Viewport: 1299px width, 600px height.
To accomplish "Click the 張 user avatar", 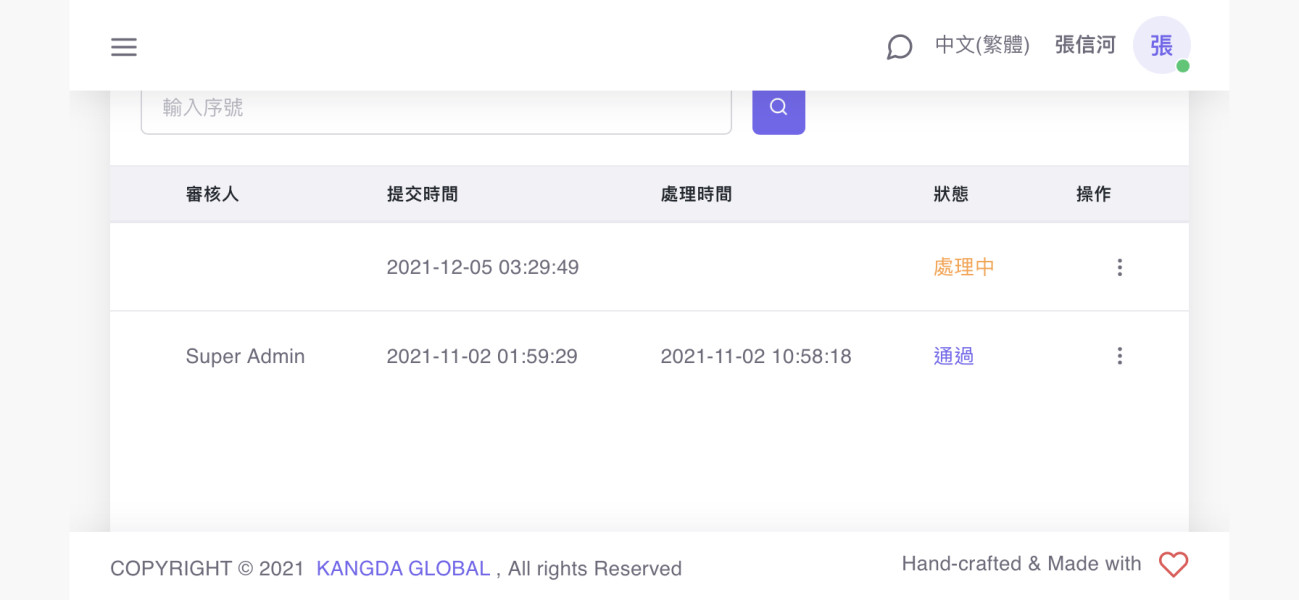I will [1161, 46].
